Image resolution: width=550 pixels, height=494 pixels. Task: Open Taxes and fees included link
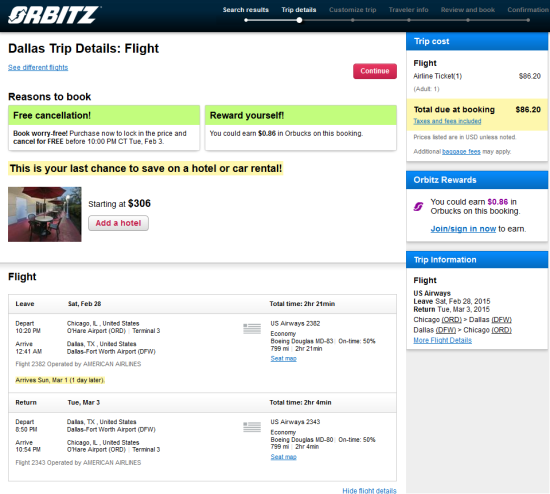click(447, 121)
